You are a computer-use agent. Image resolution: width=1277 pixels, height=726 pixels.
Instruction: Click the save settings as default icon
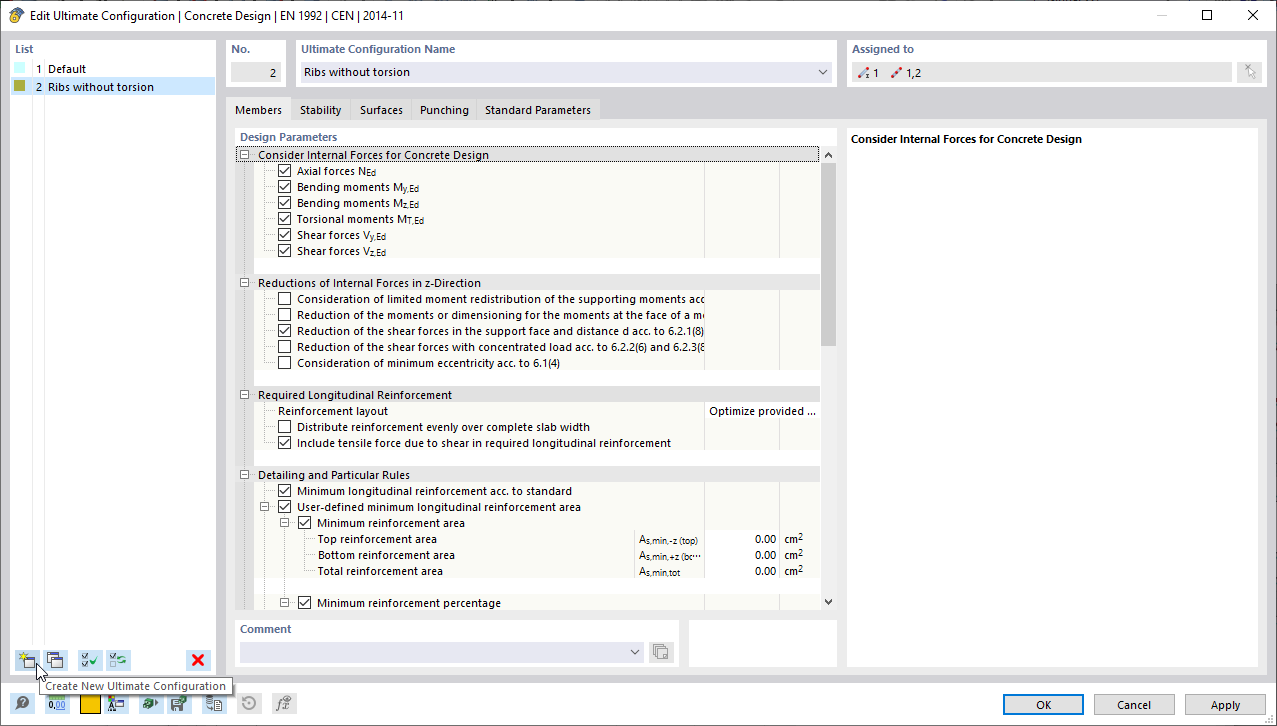click(179, 704)
